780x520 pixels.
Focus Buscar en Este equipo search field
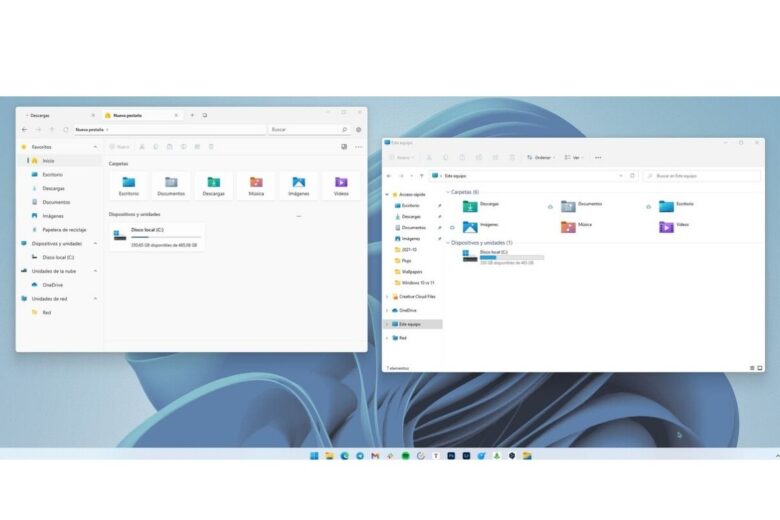[701, 176]
